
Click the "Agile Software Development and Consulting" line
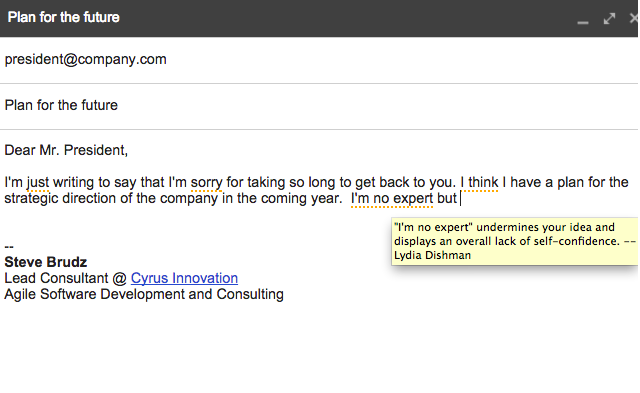click(144, 294)
